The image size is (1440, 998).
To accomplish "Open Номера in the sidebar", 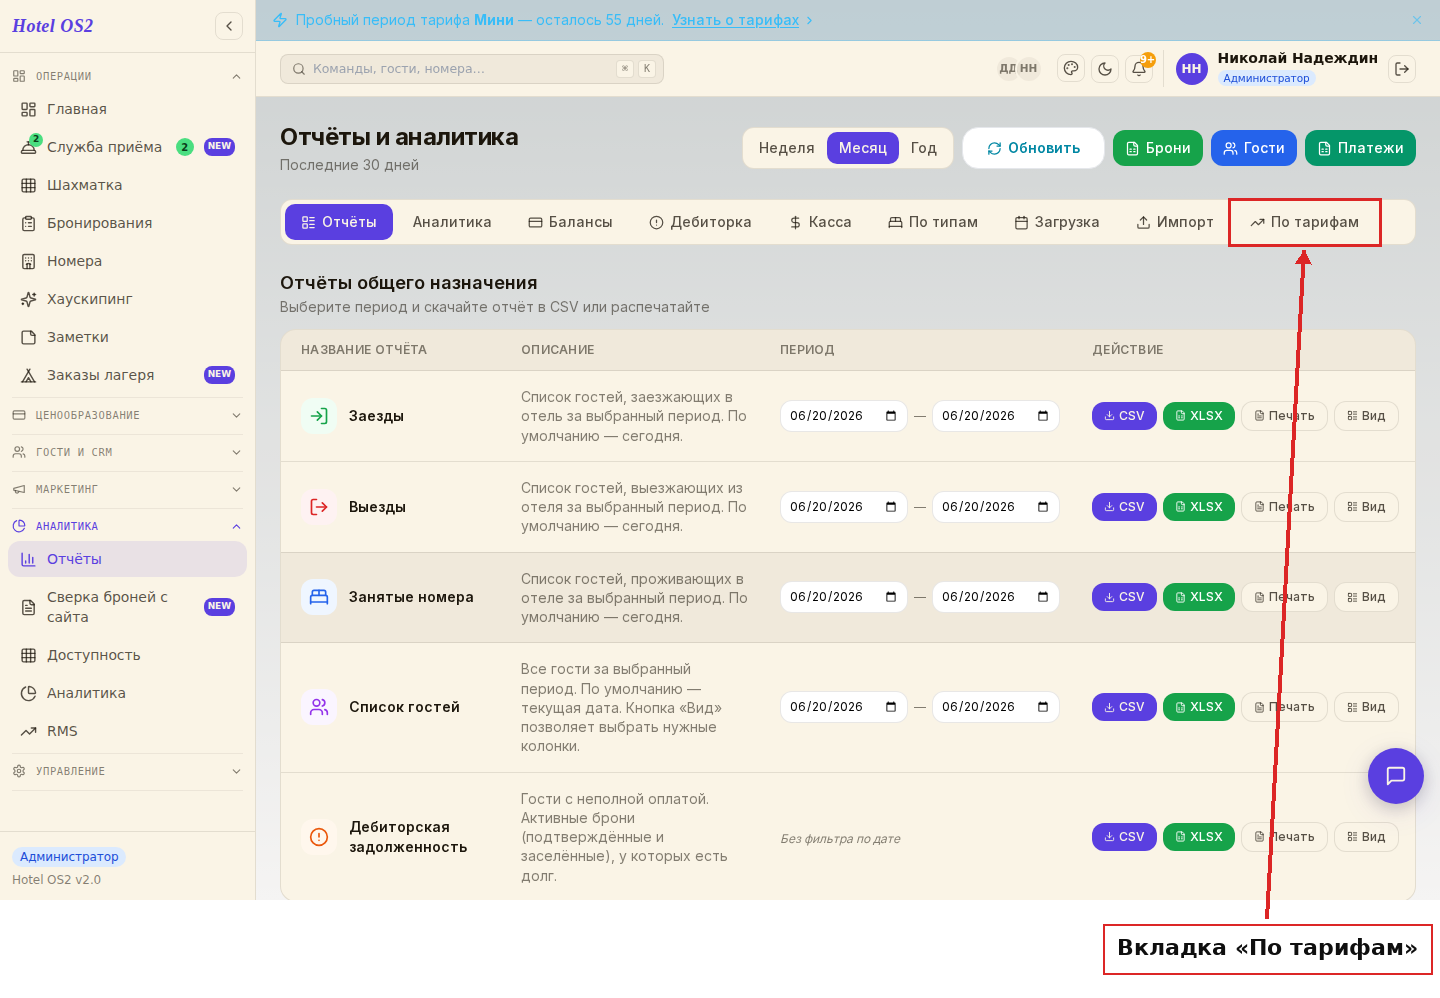I will tap(127, 261).
